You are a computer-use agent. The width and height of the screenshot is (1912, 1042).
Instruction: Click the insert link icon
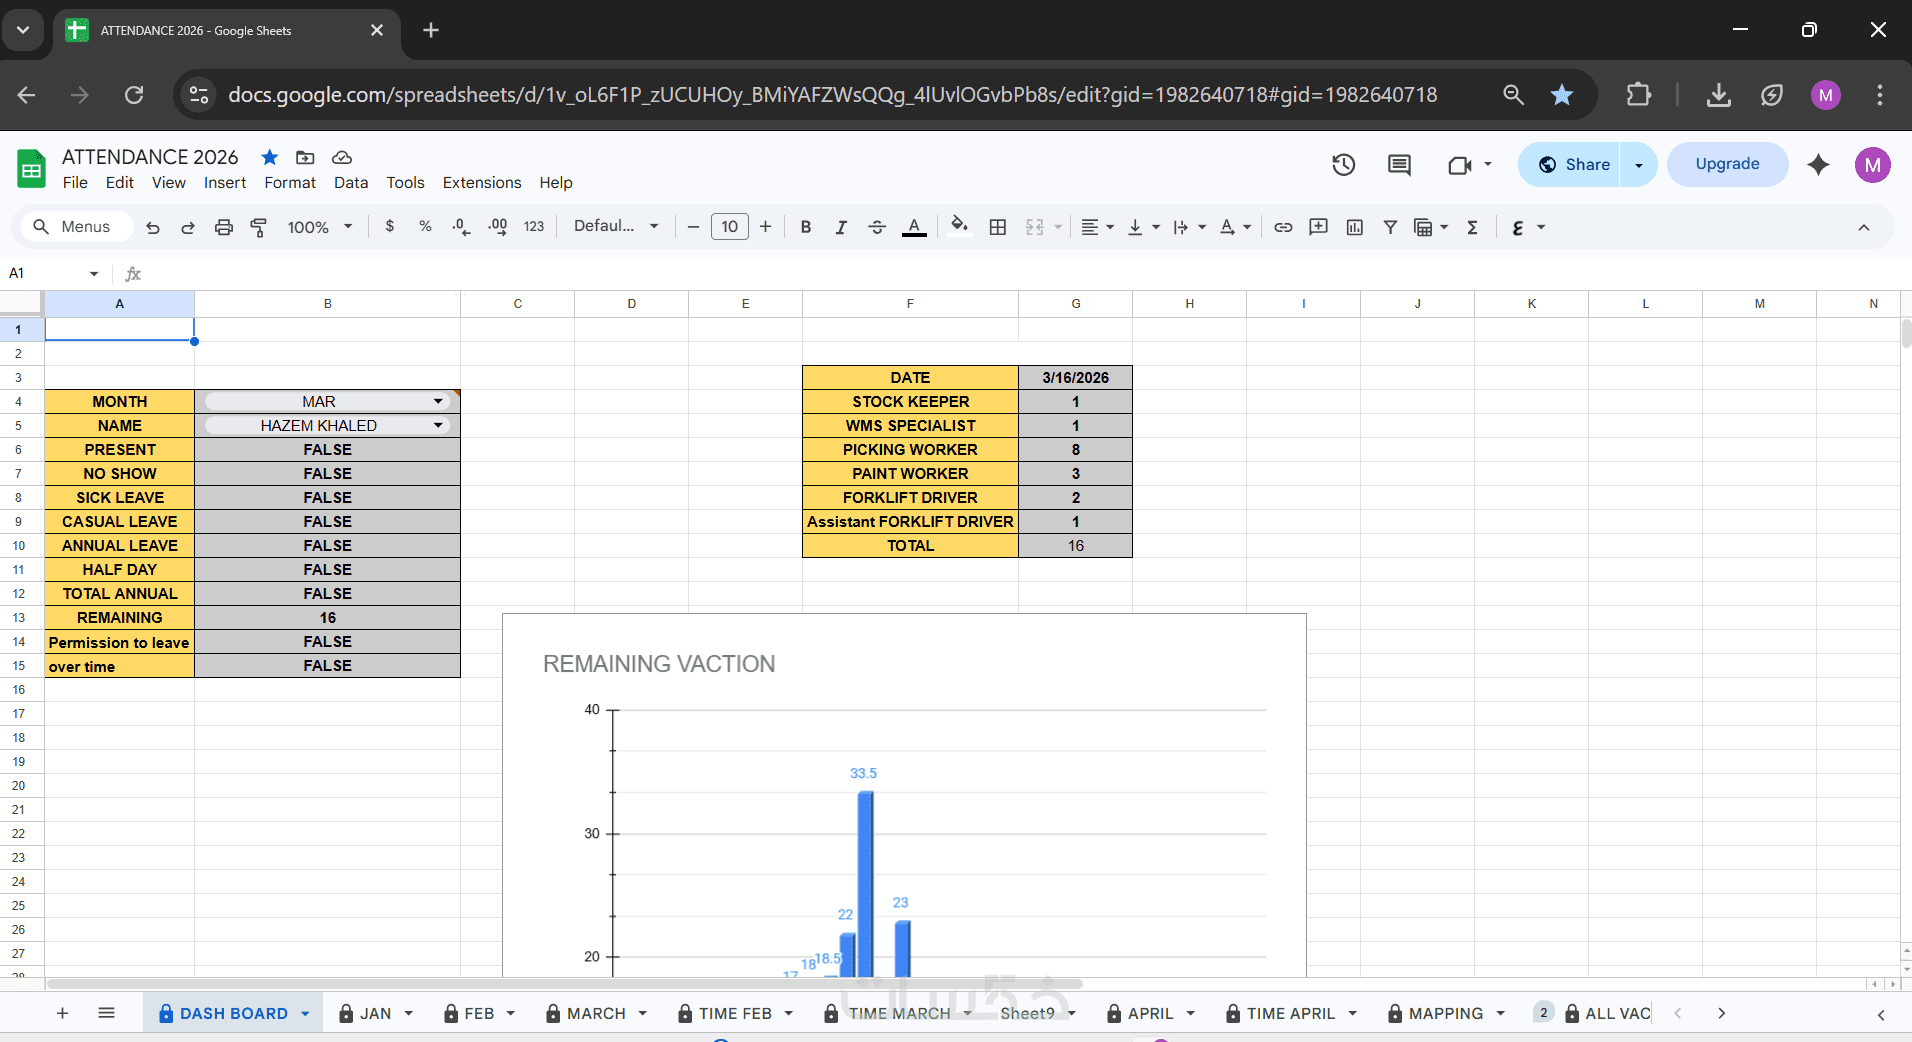point(1283,227)
